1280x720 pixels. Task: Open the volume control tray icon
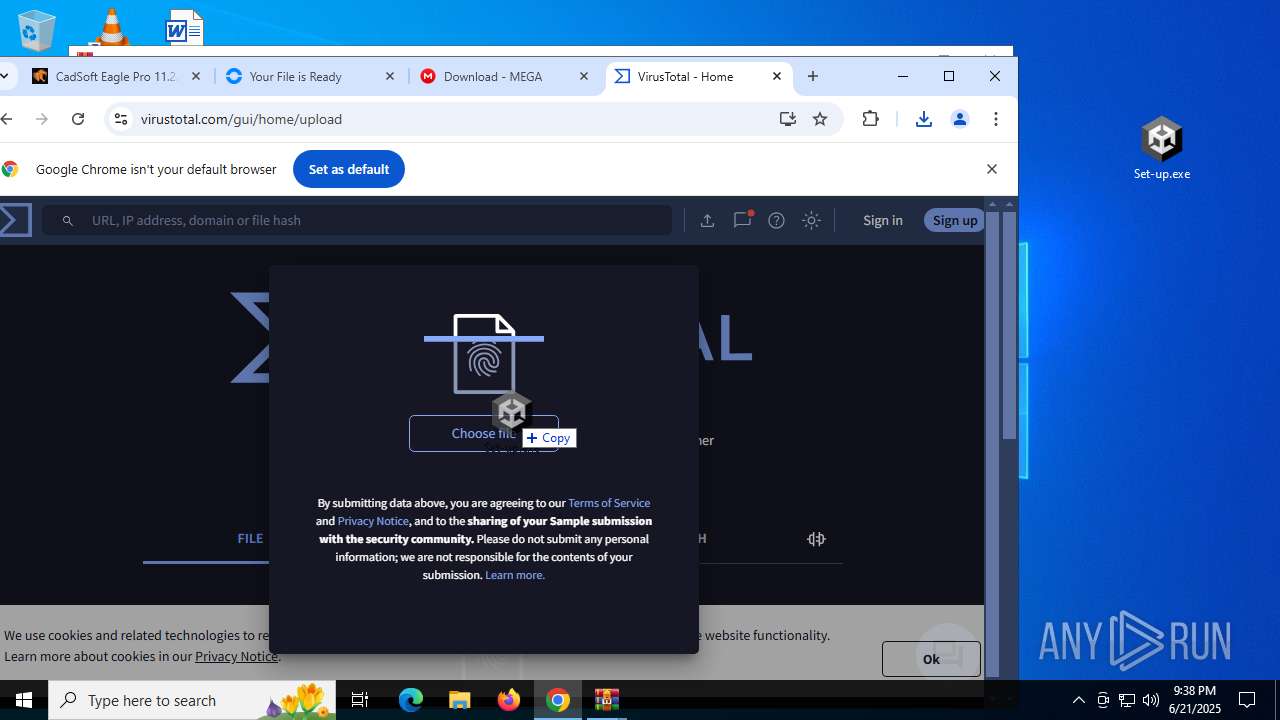pyautogui.click(x=1151, y=700)
